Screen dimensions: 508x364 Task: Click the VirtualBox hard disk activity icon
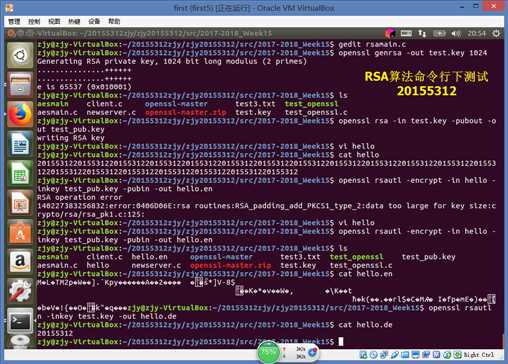(363, 355)
